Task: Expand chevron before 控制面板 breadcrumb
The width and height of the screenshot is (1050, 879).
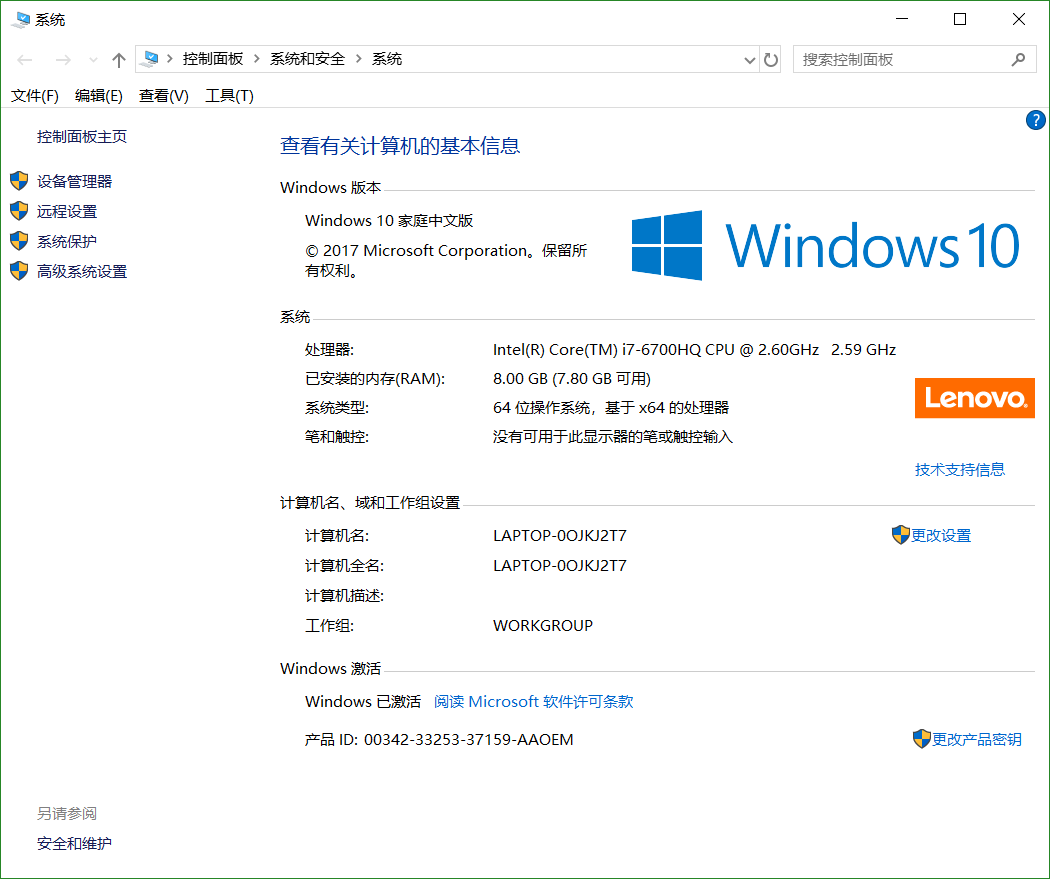Action: (170, 59)
